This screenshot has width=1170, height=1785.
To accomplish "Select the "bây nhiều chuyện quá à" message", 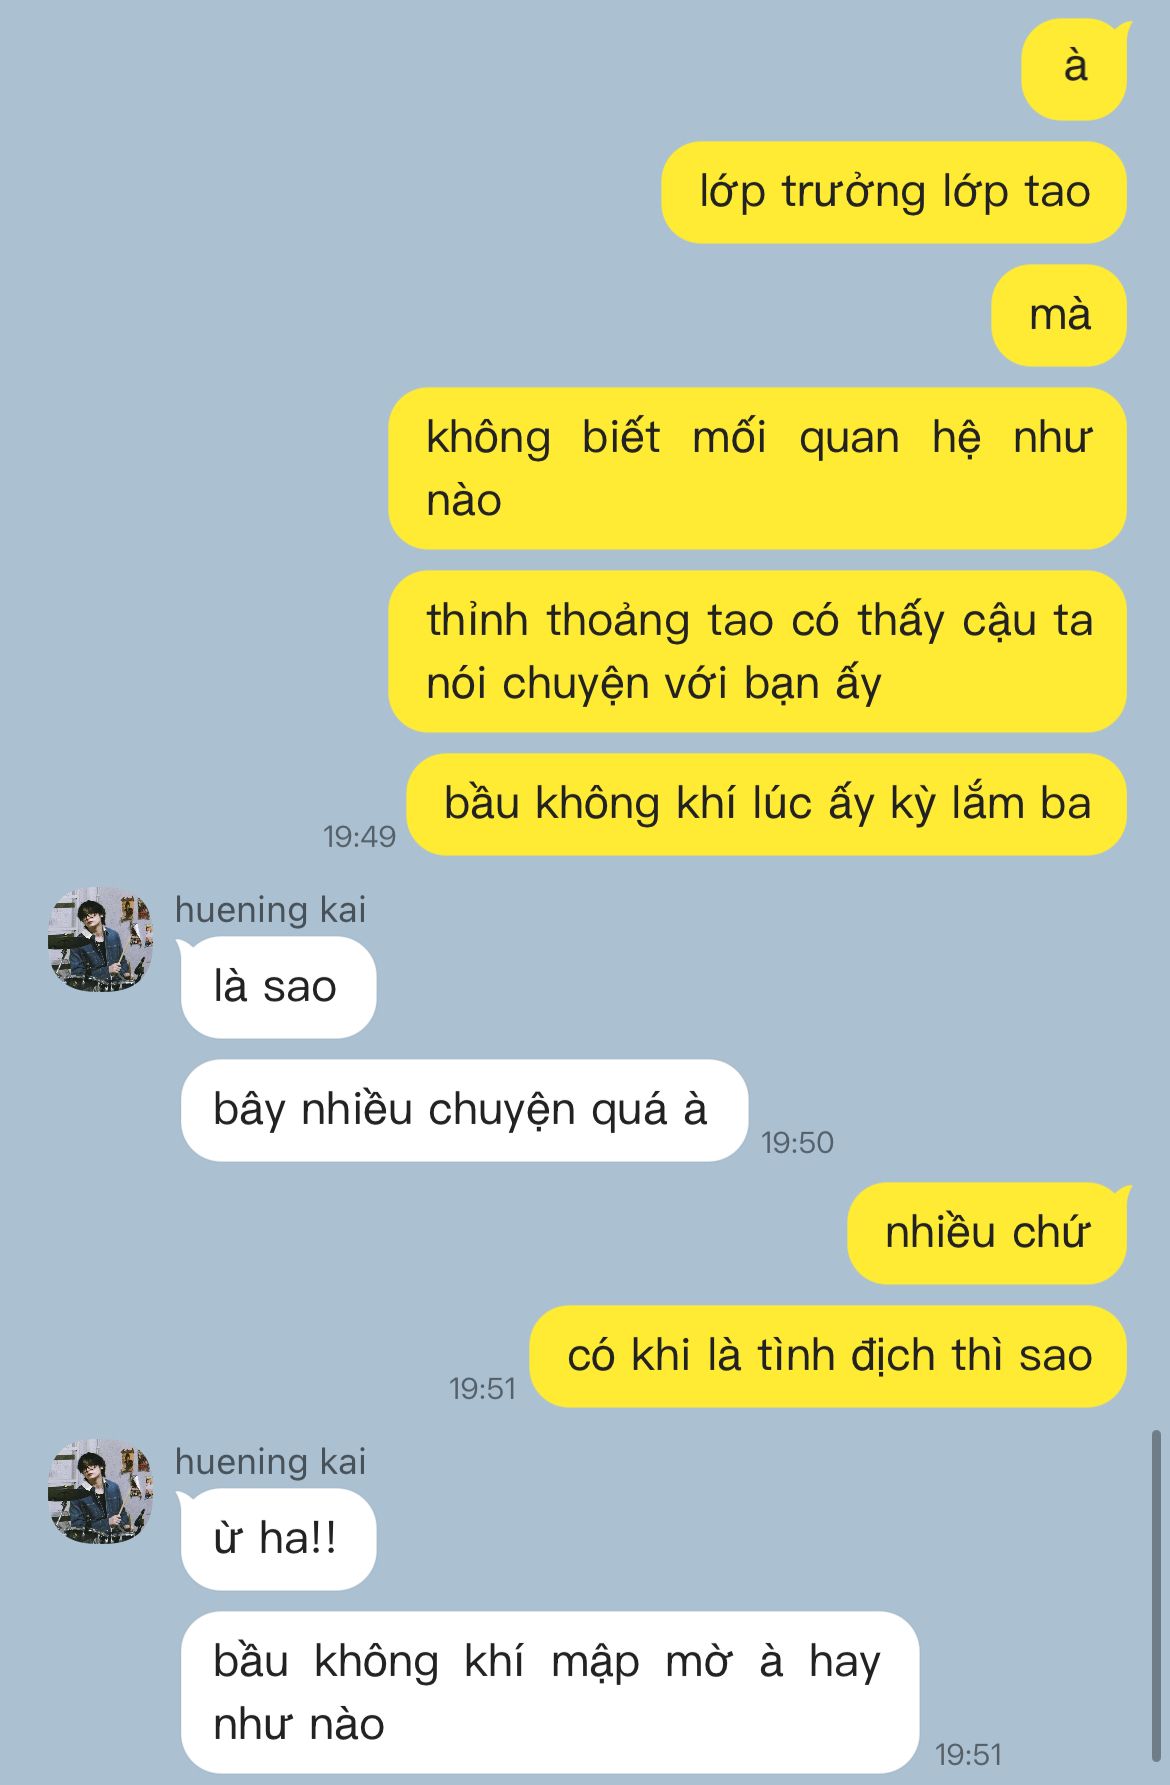I will [x=464, y=1110].
